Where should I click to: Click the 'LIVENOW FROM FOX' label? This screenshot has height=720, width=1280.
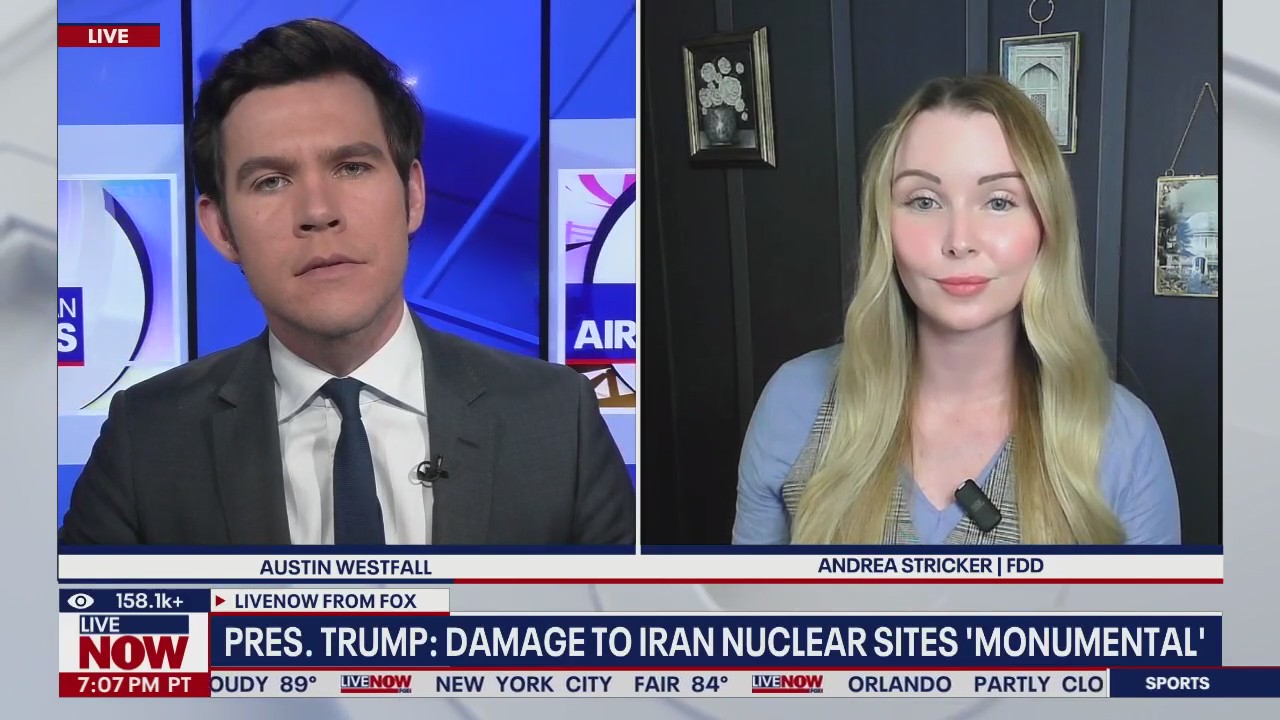pos(325,601)
